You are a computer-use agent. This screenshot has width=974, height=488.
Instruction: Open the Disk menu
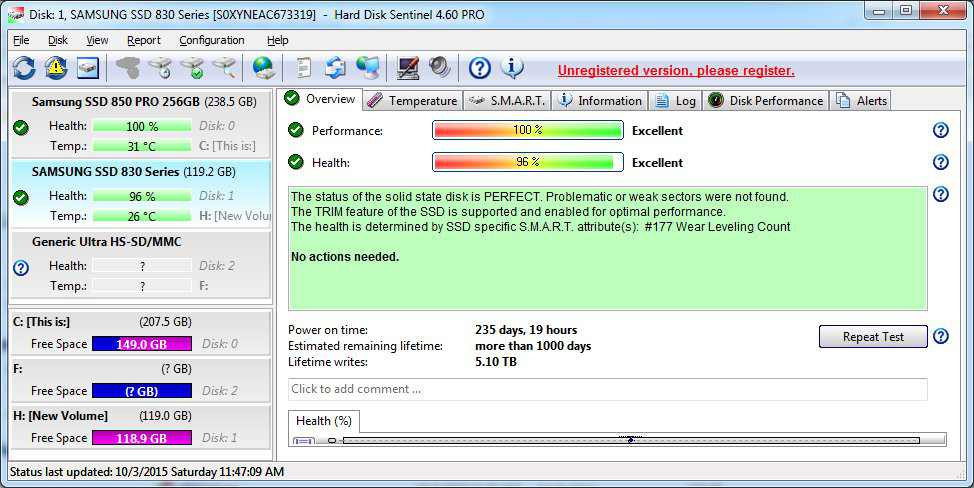pyautogui.click(x=58, y=40)
